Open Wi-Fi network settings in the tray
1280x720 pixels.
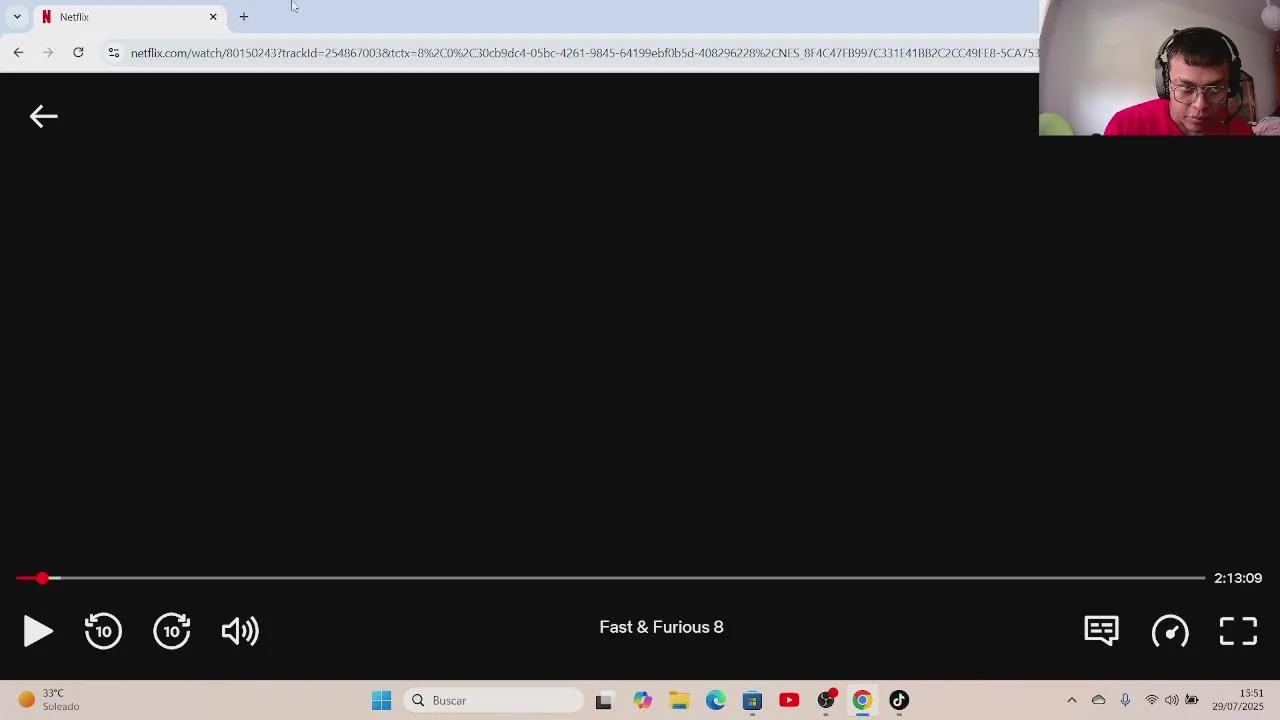[1152, 700]
